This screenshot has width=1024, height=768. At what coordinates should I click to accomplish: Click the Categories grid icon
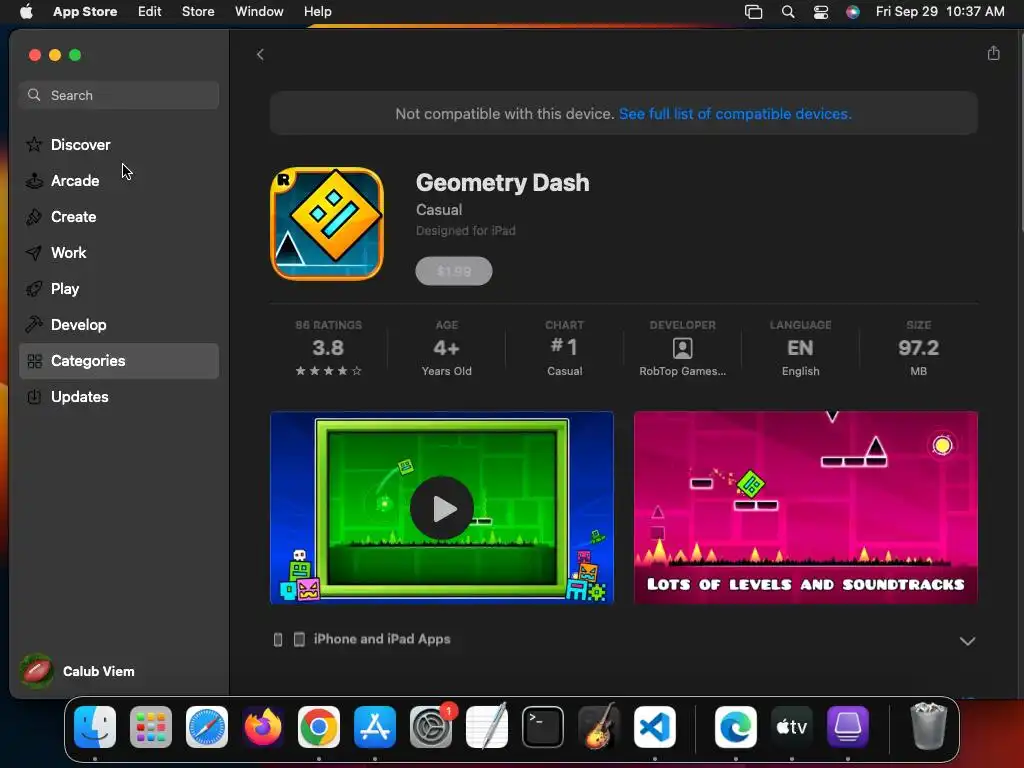tap(34, 361)
